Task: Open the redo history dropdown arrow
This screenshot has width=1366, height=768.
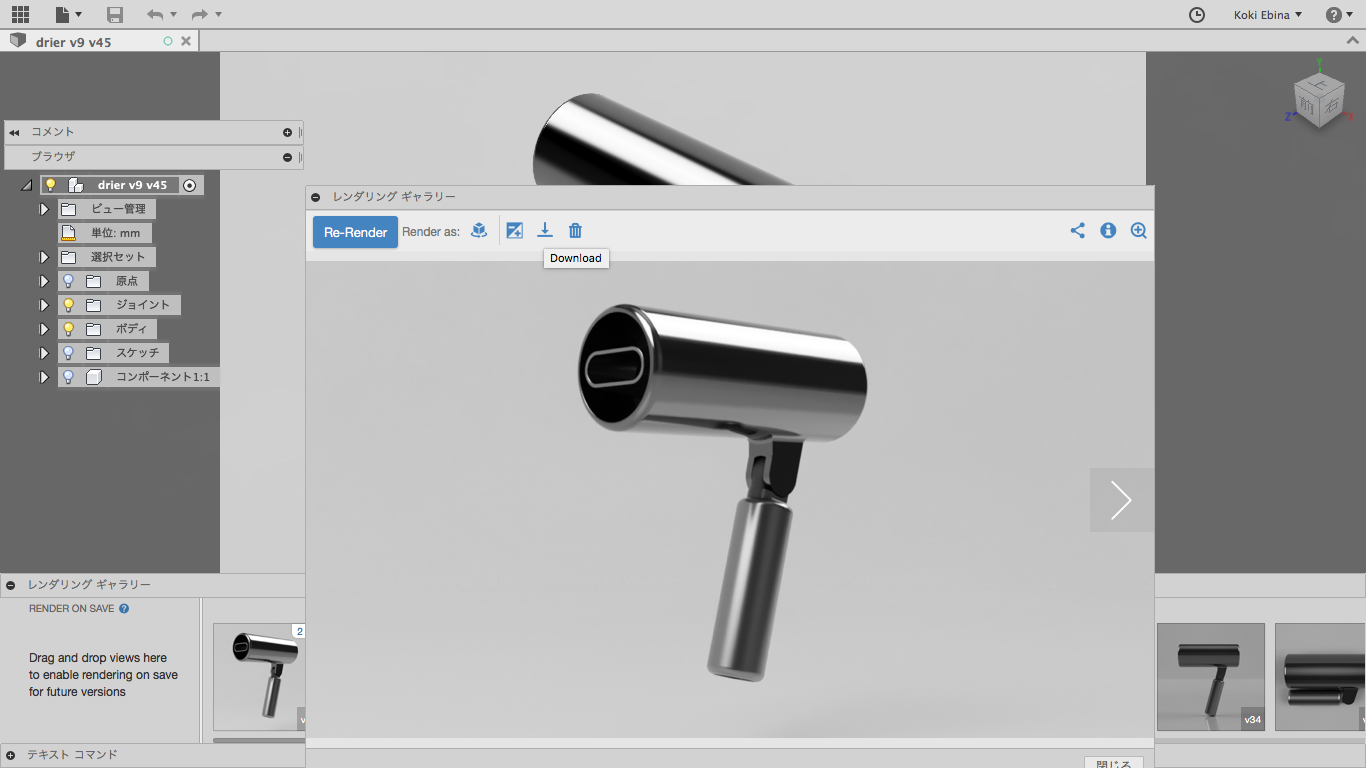Action: (x=218, y=14)
